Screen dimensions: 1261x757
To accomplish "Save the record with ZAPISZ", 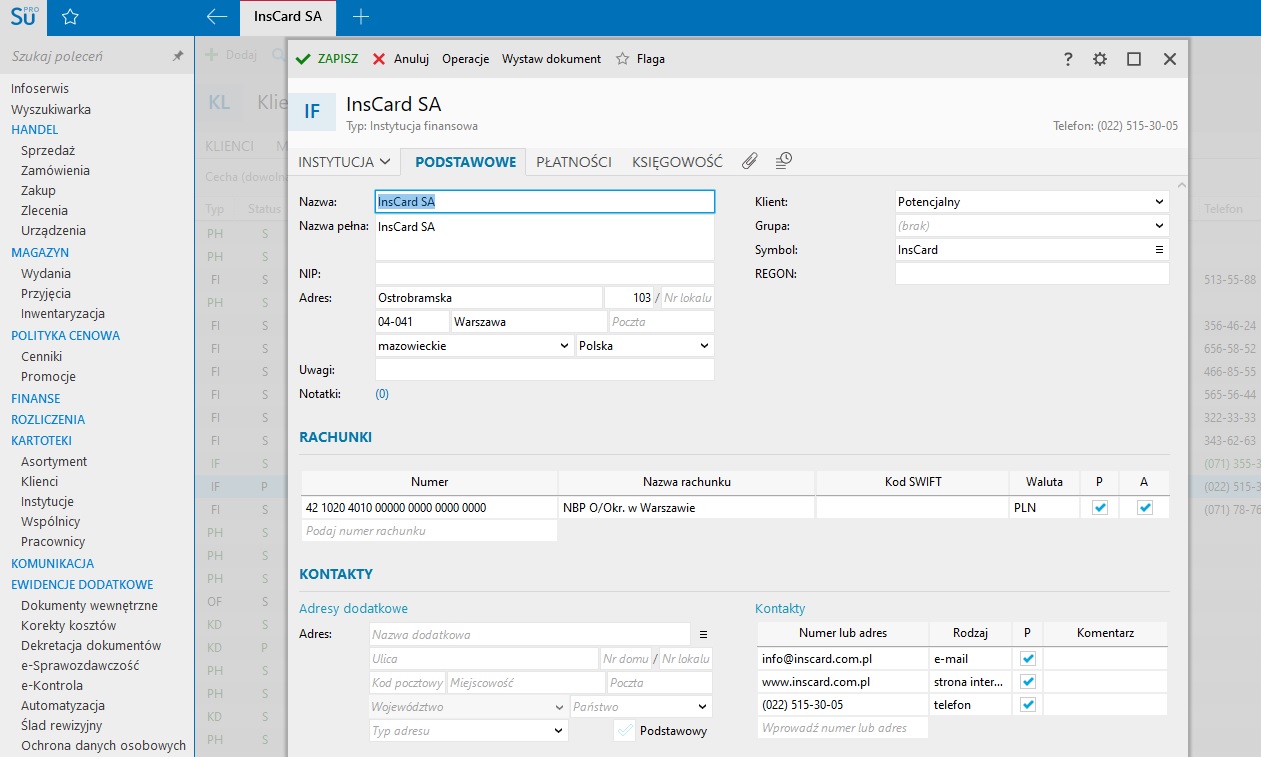I will [x=327, y=59].
